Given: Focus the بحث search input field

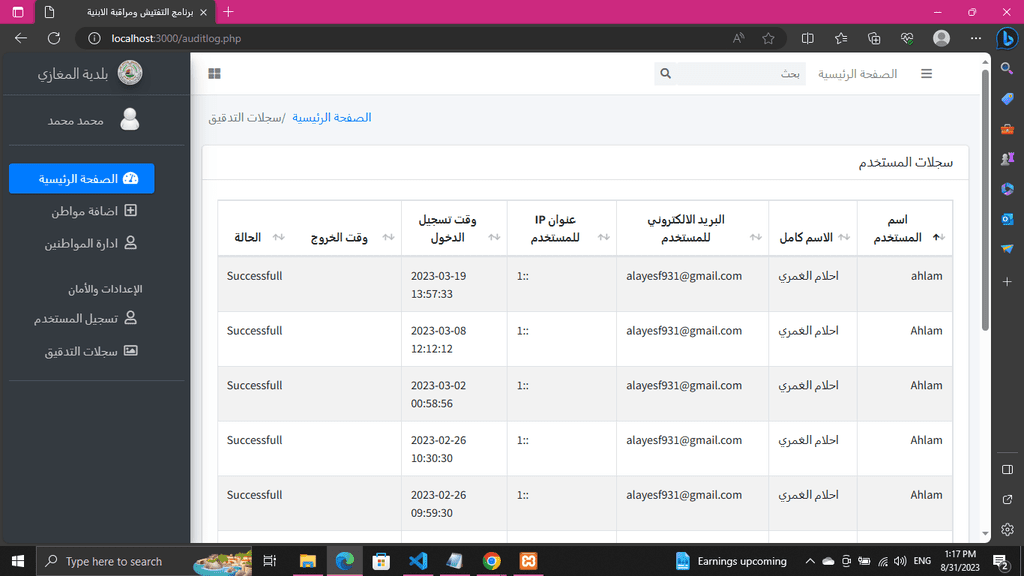Looking at the screenshot, I should click(x=741, y=74).
